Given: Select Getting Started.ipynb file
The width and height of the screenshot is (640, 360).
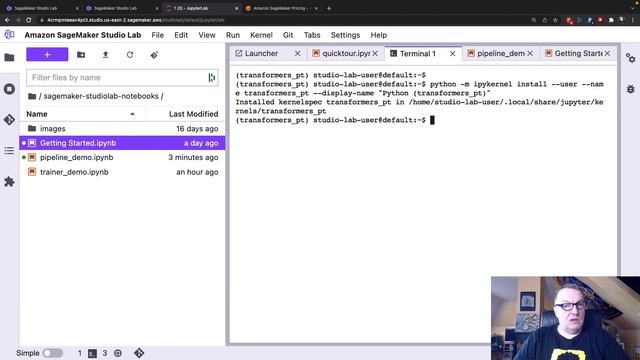Looking at the screenshot, I should (x=122, y=143).
